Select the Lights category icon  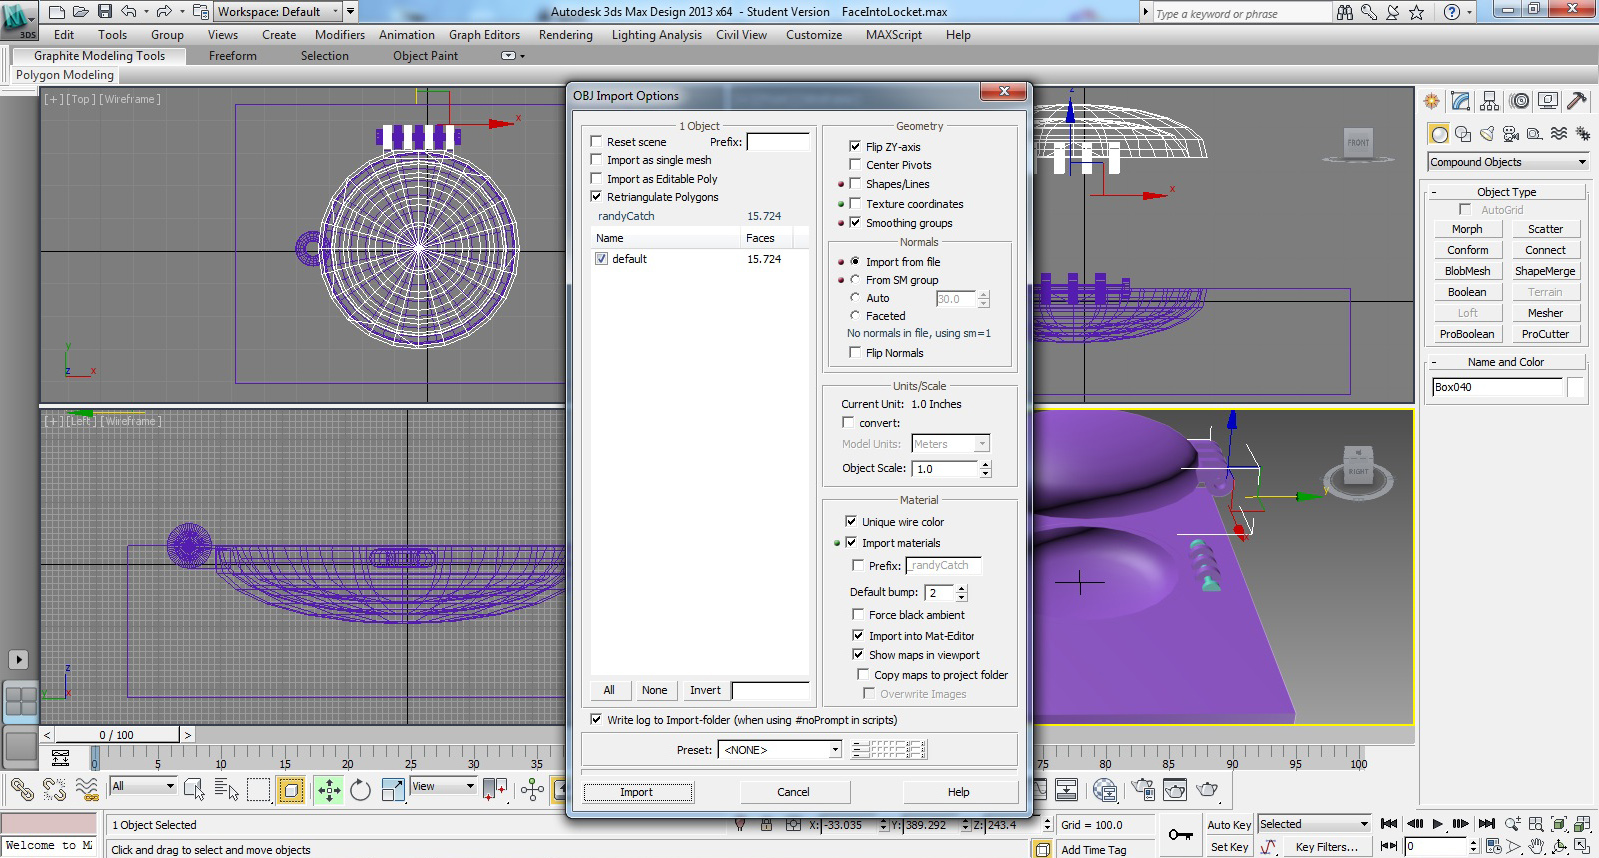(1487, 134)
